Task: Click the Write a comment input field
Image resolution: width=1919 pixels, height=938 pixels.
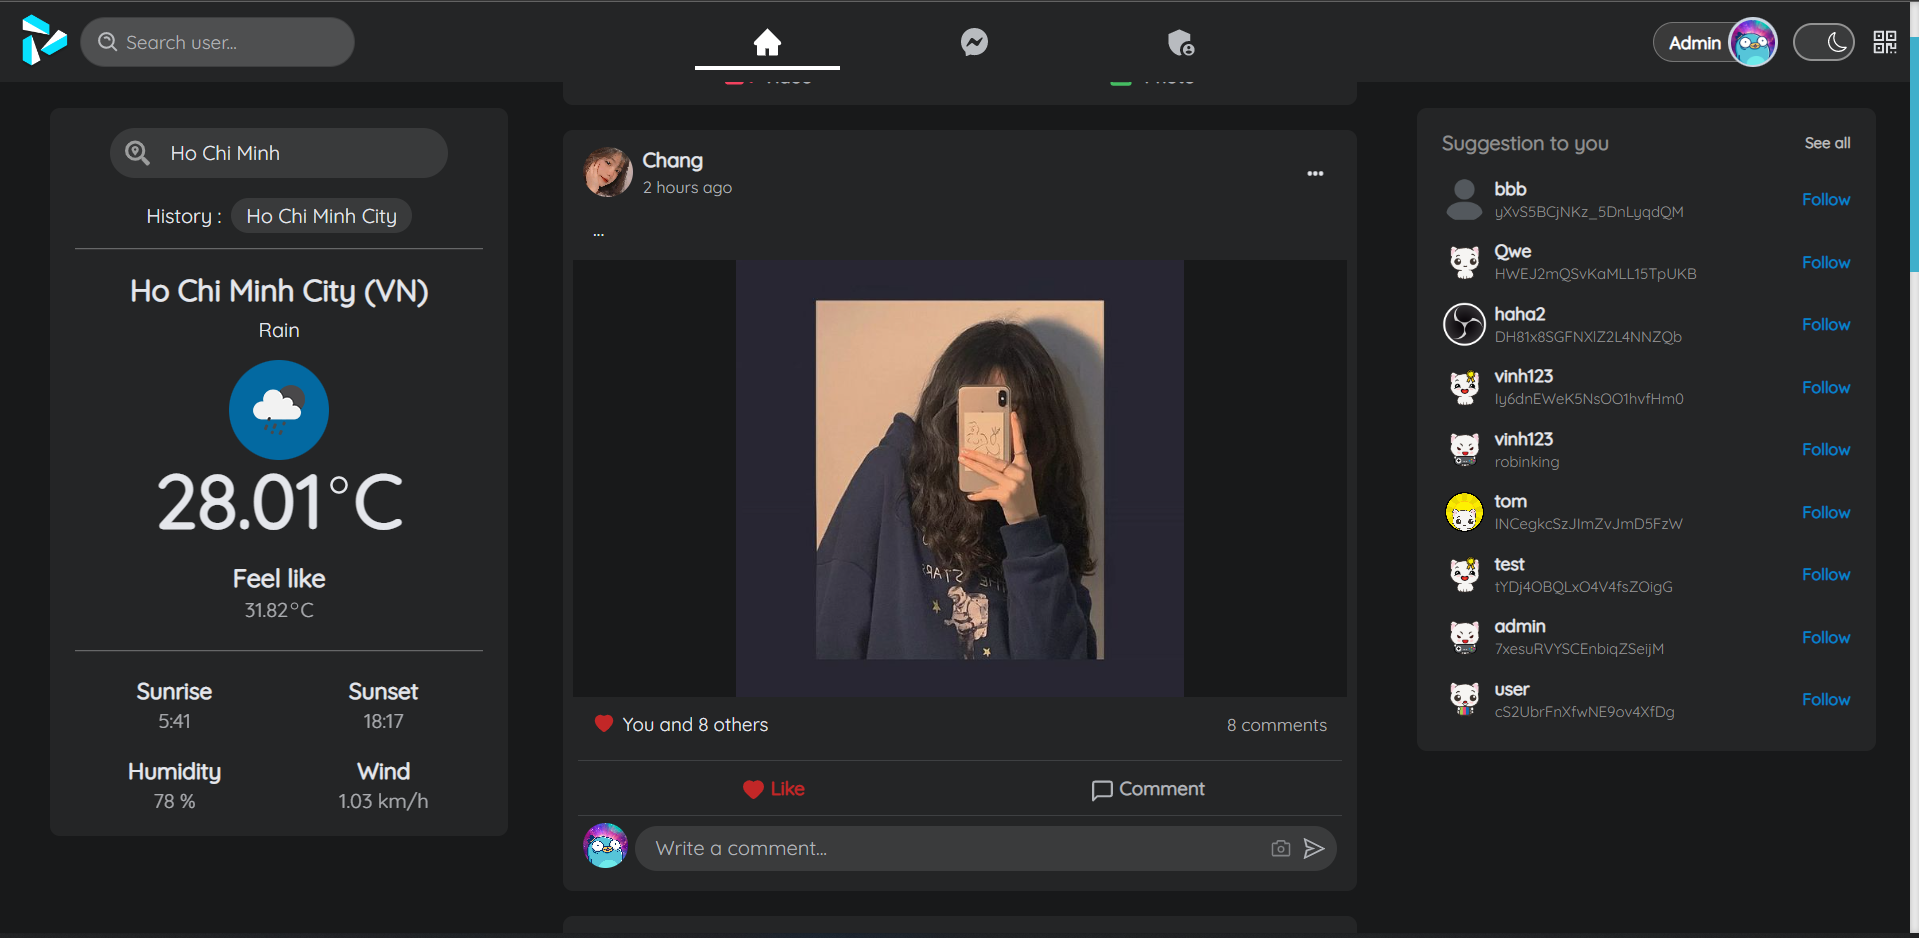Action: [x=950, y=848]
